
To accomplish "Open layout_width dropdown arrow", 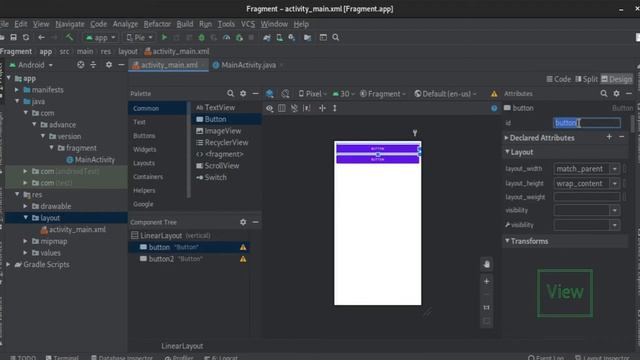I will 615,169.
